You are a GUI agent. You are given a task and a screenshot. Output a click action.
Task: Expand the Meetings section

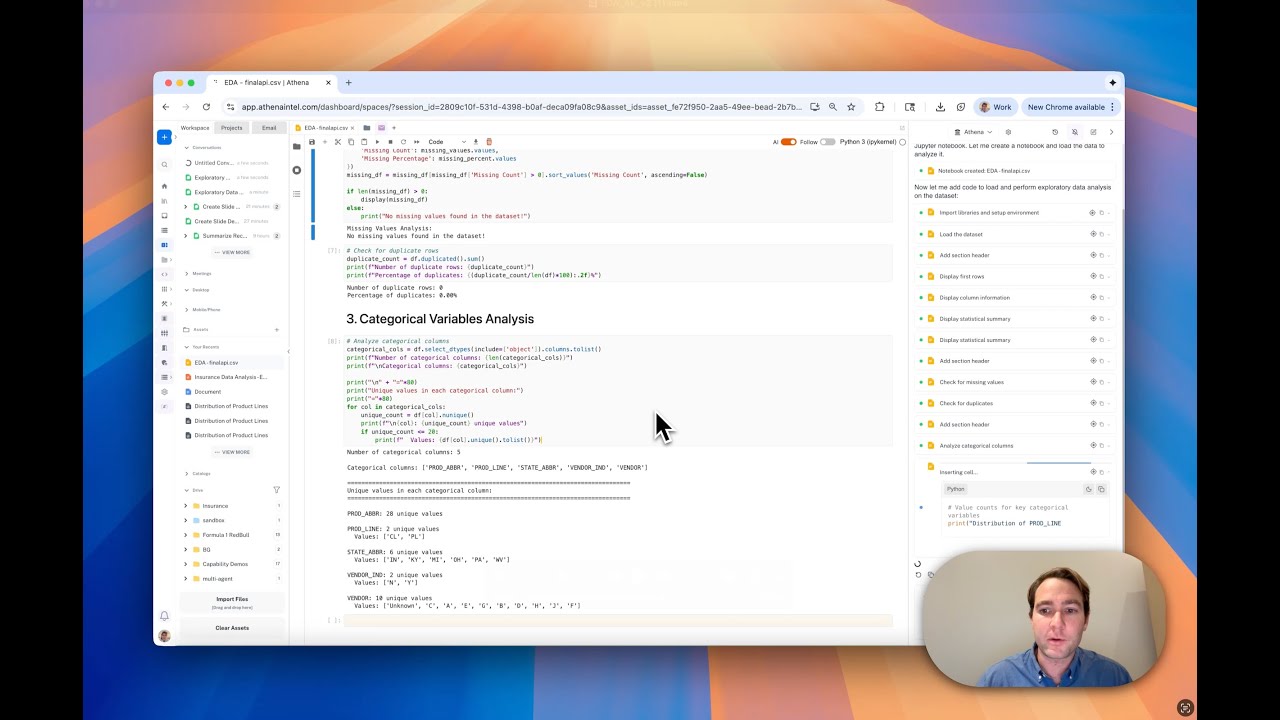pyautogui.click(x=186, y=273)
